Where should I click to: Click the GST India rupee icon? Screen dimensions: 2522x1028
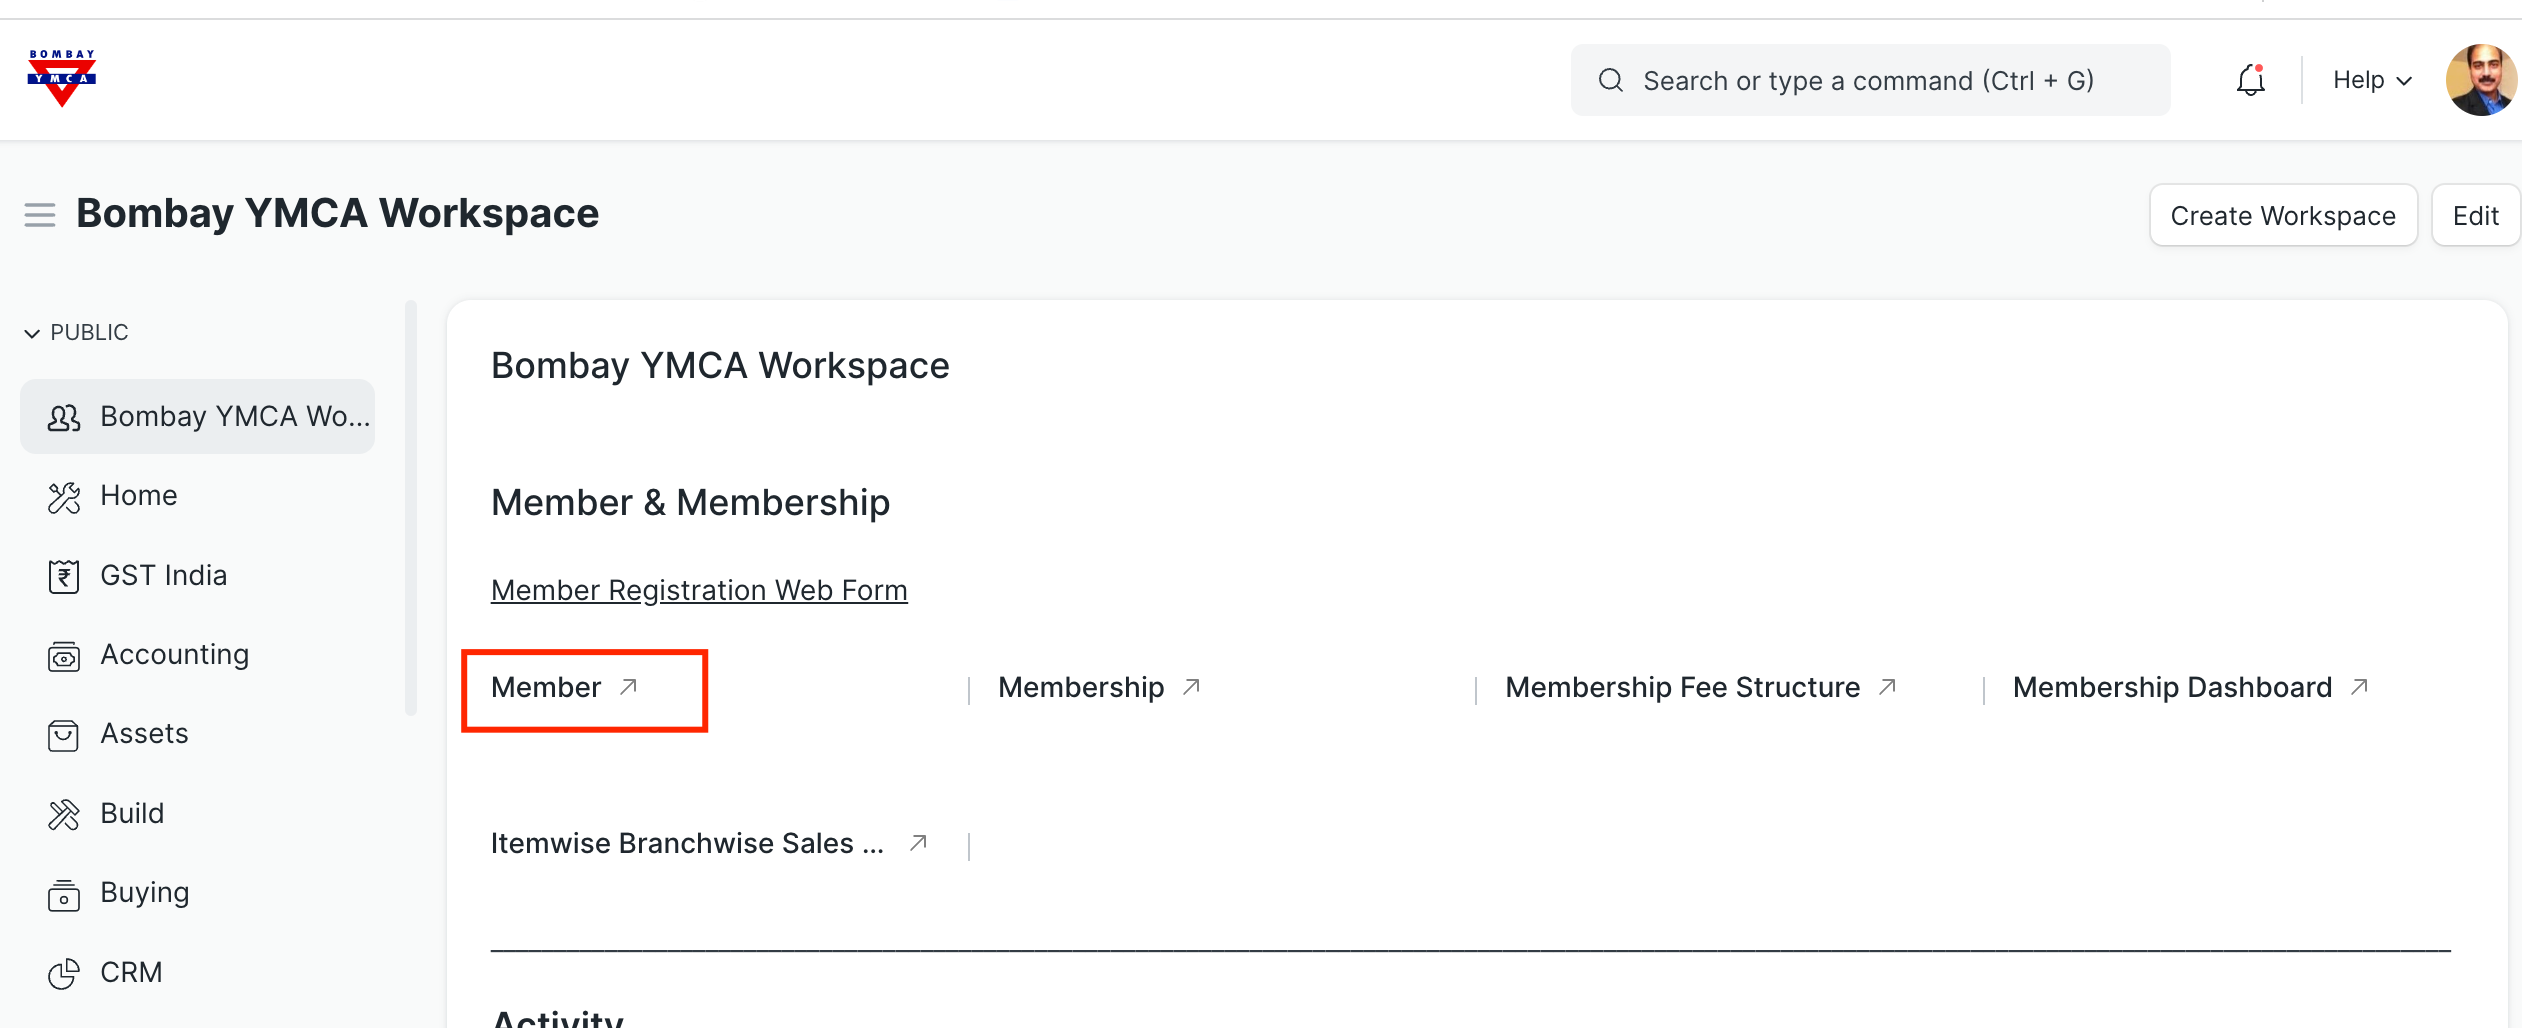(x=64, y=576)
